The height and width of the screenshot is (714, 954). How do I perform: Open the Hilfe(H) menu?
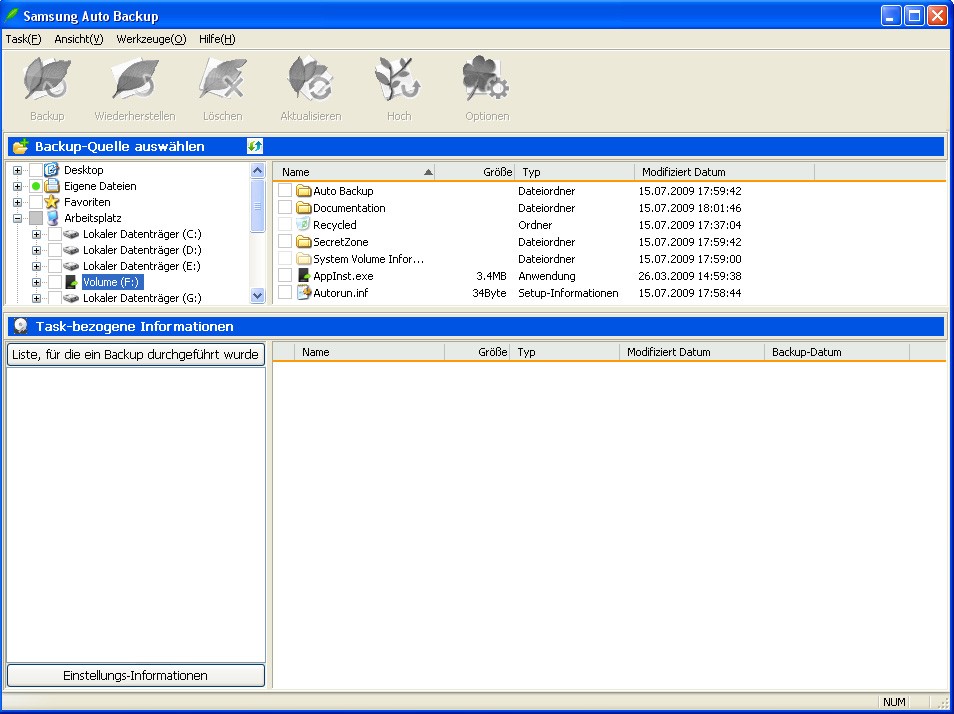click(217, 39)
